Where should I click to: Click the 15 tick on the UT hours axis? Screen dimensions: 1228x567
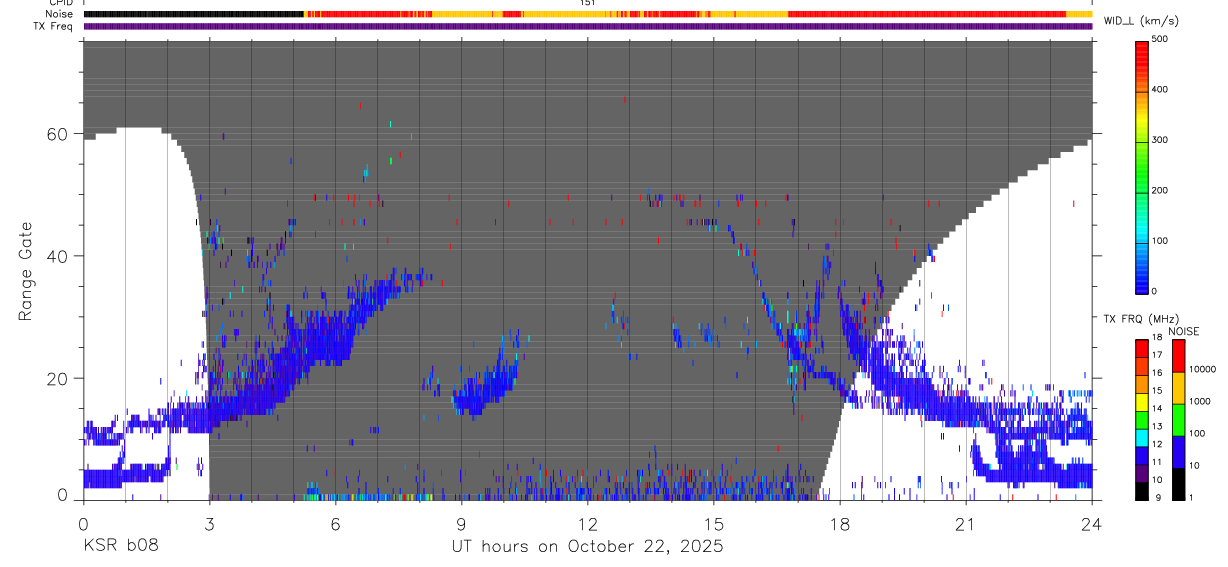[x=714, y=523]
